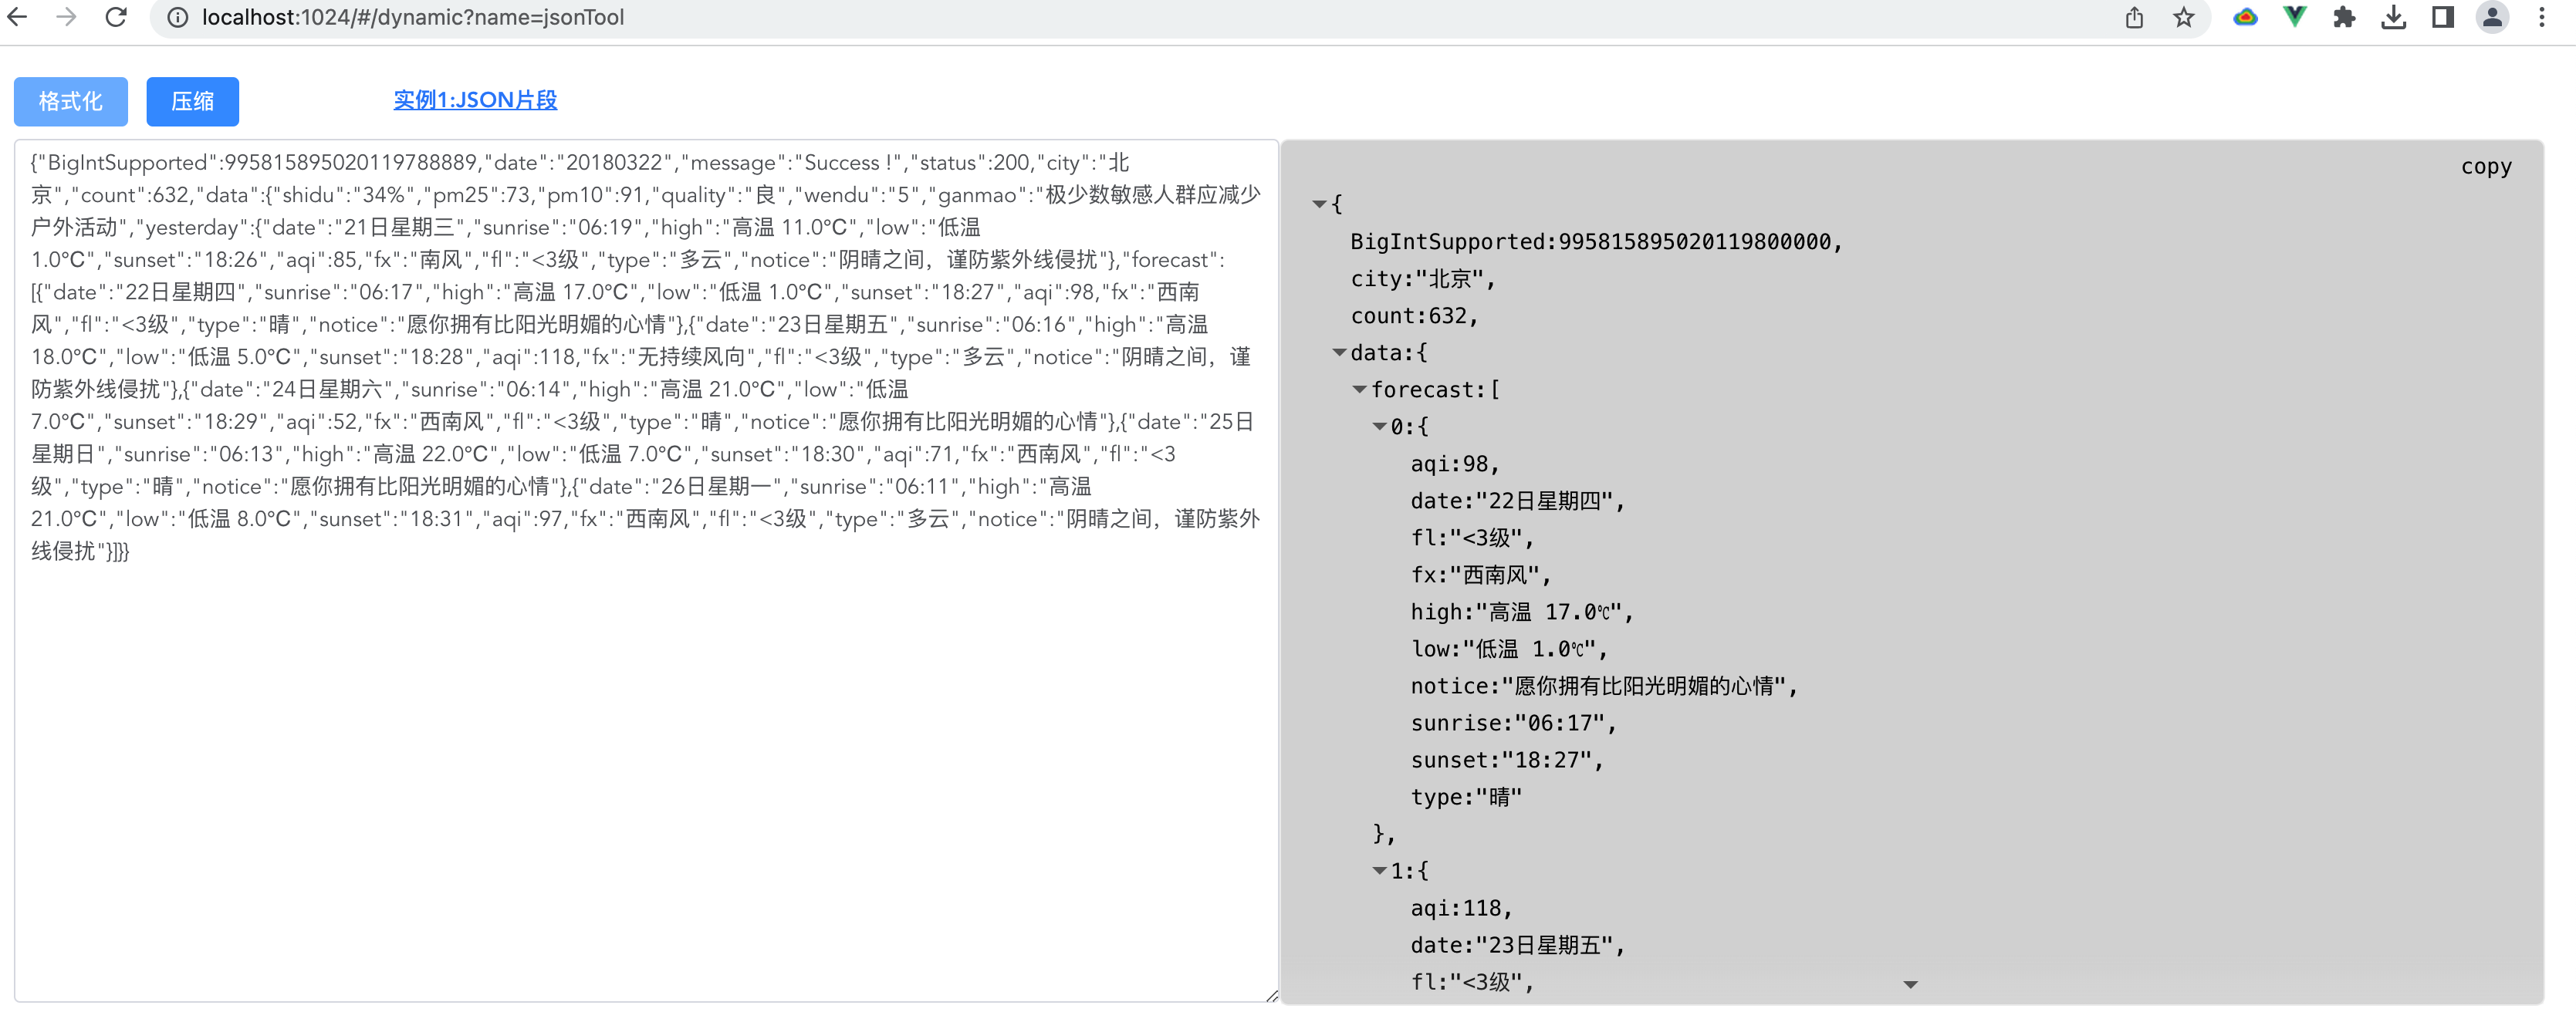Bookmark this page with the star icon

pyautogui.click(x=2184, y=17)
